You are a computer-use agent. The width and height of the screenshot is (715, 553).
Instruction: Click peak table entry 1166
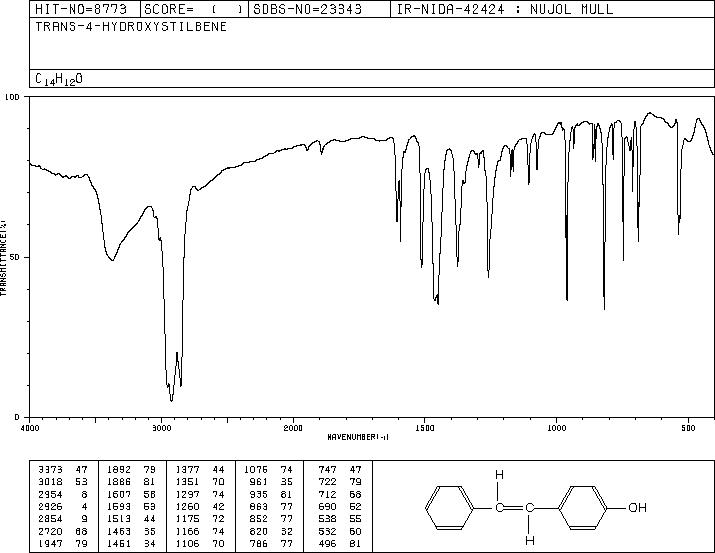click(x=187, y=532)
